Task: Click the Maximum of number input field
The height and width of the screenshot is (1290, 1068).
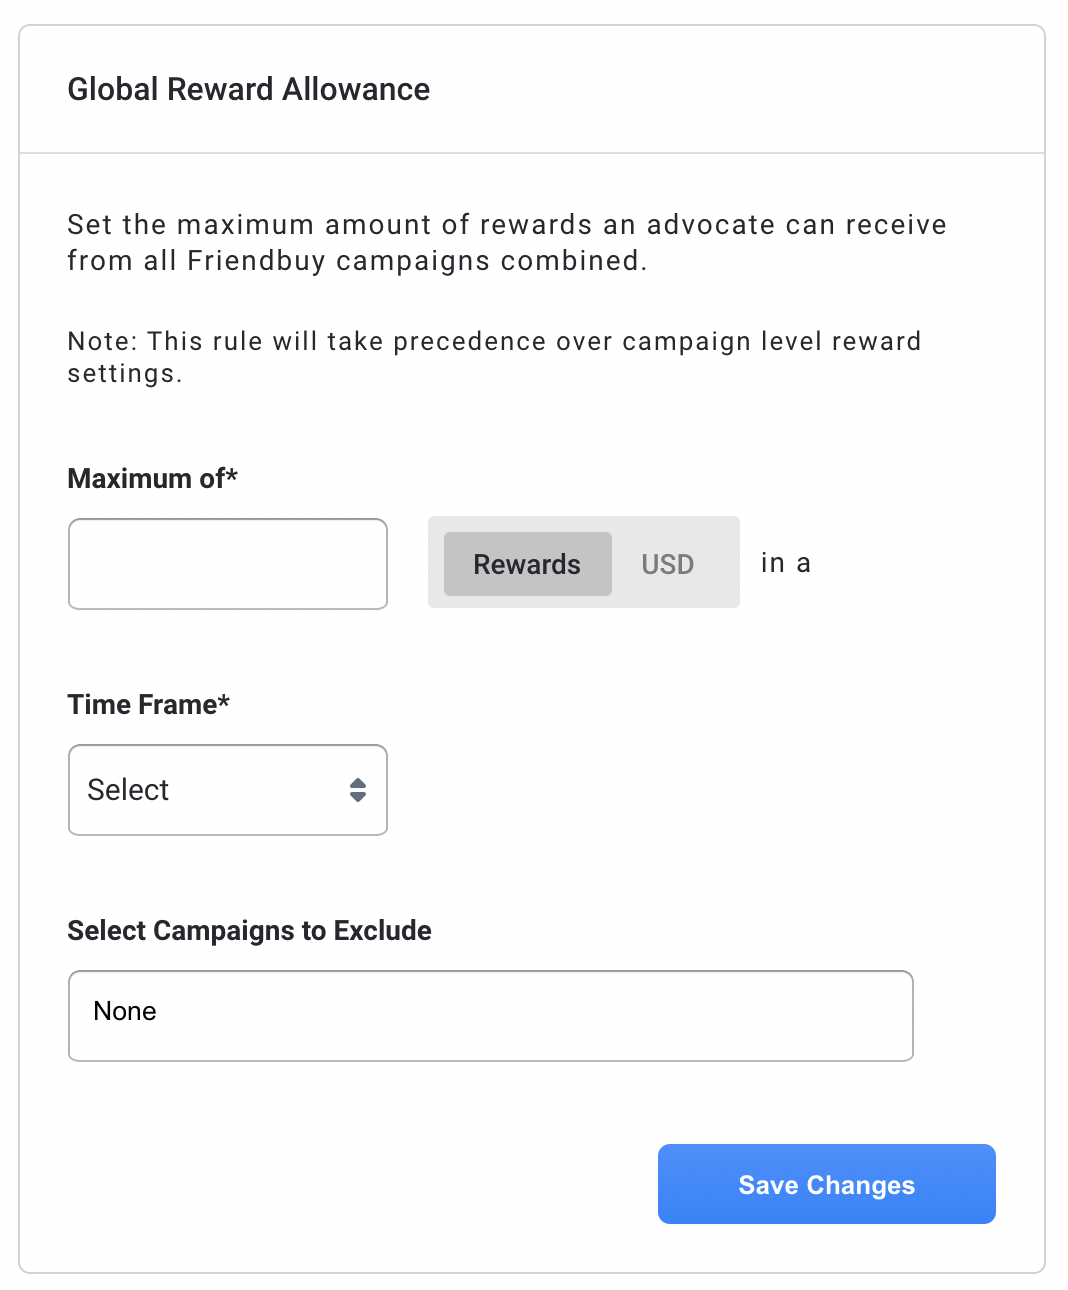Action: click(x=227, y=564)
